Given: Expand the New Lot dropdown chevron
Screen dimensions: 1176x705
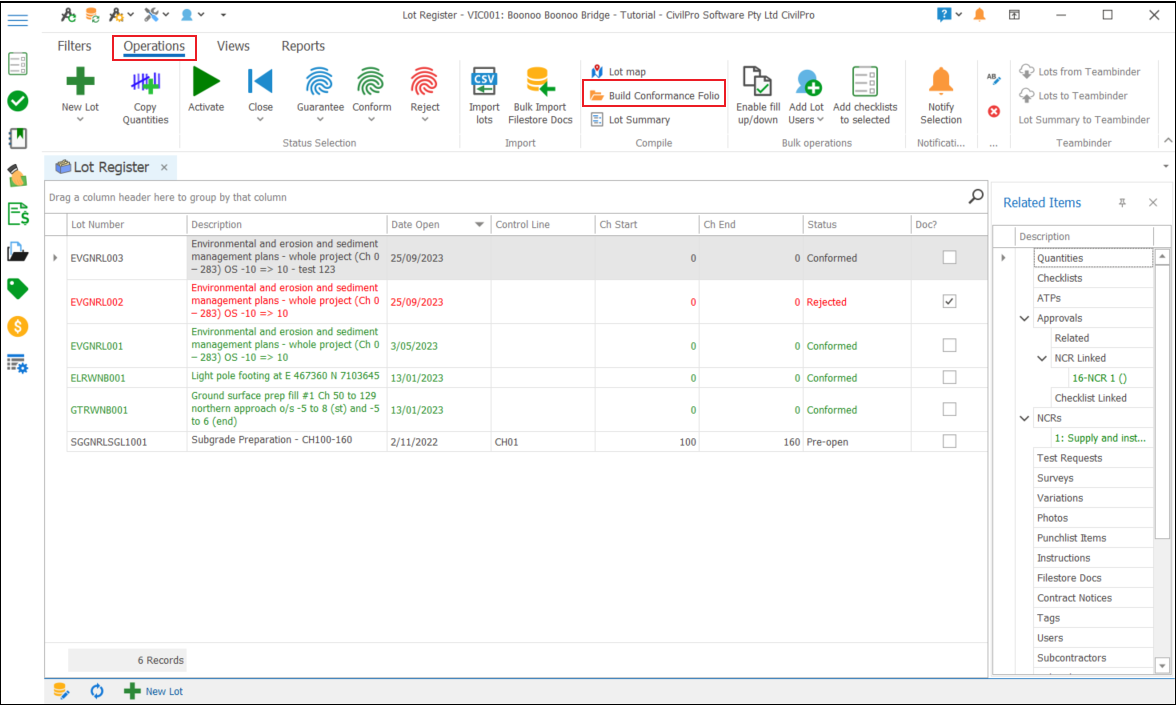Looking at the screenshot, I should point(80,117).
